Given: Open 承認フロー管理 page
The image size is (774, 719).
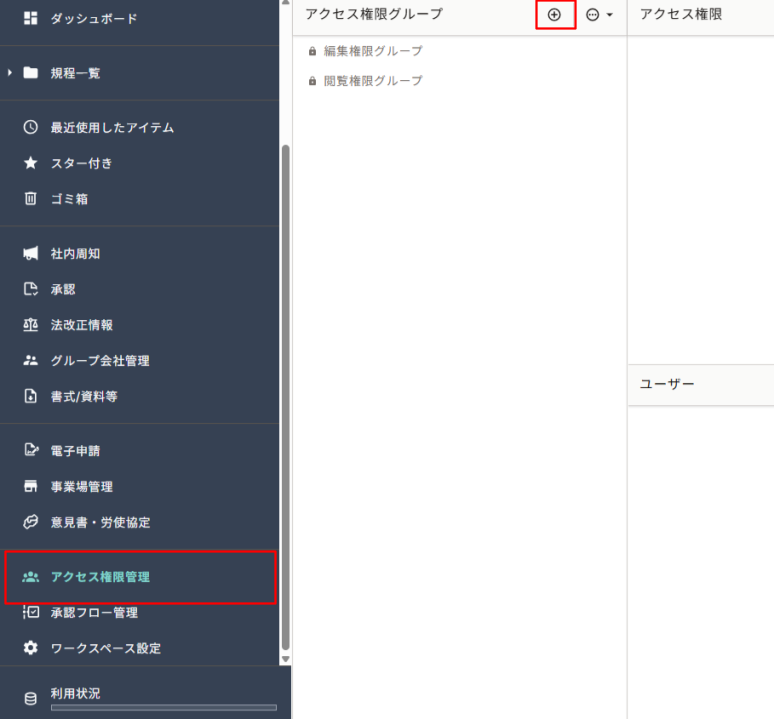Looking at the screenshot, I should click(x=94, y=612).
